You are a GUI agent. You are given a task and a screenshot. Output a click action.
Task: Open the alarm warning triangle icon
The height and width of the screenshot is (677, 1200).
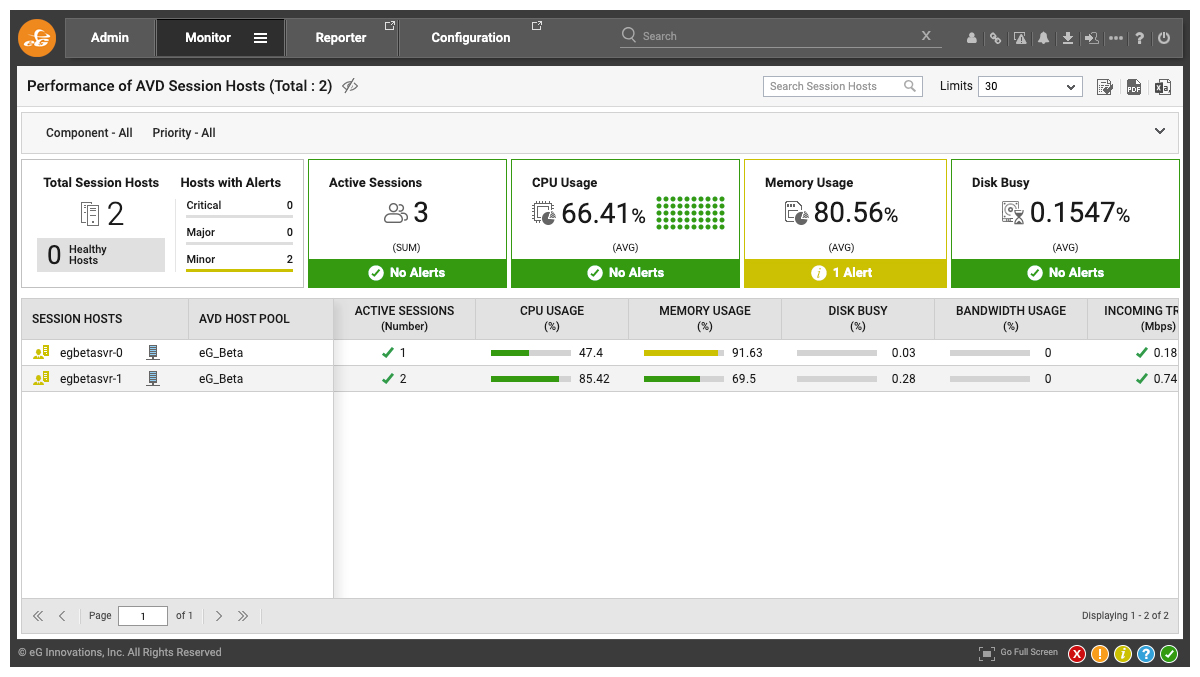[1020, 38]
